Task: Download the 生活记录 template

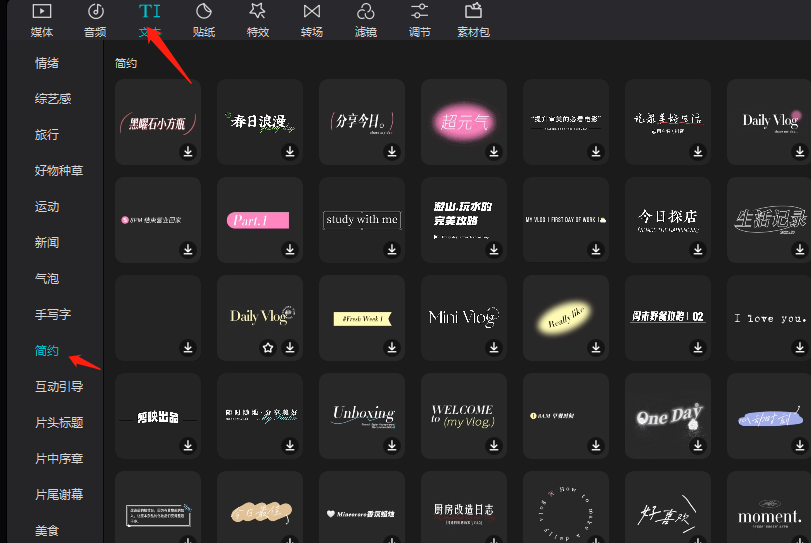Action: click(800, 249)
